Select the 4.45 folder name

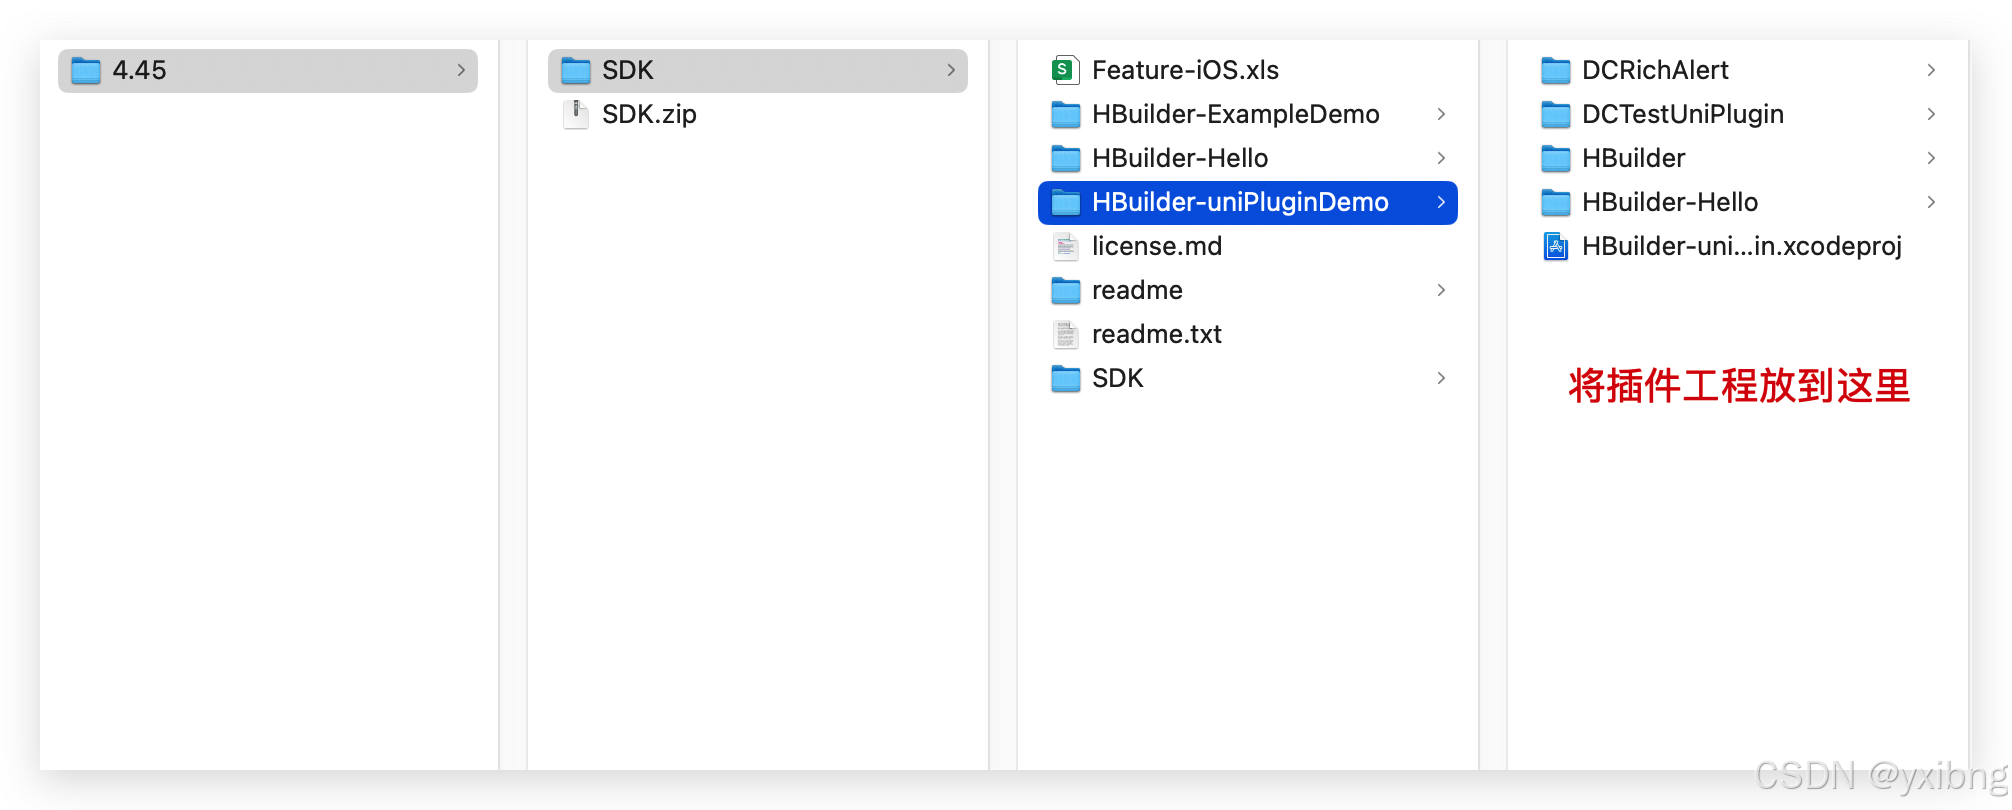(x=139, y=70)
